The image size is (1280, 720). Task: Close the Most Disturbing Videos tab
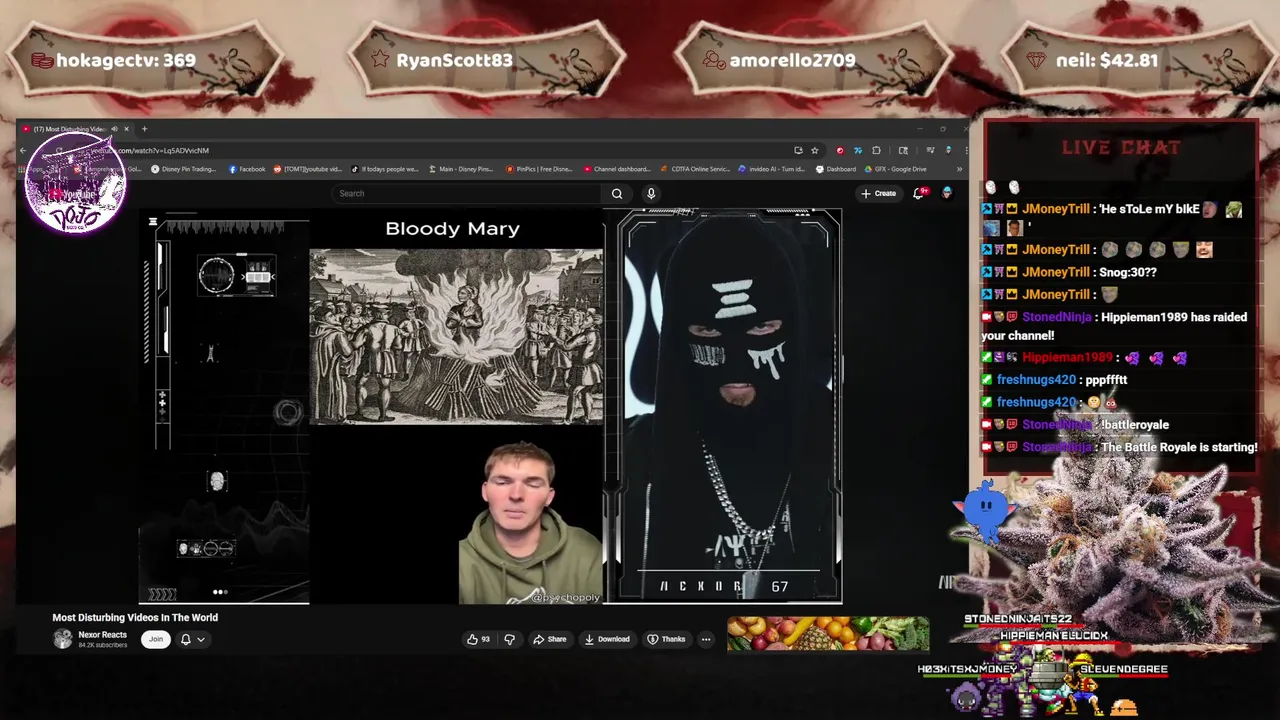tap(126, 129)
